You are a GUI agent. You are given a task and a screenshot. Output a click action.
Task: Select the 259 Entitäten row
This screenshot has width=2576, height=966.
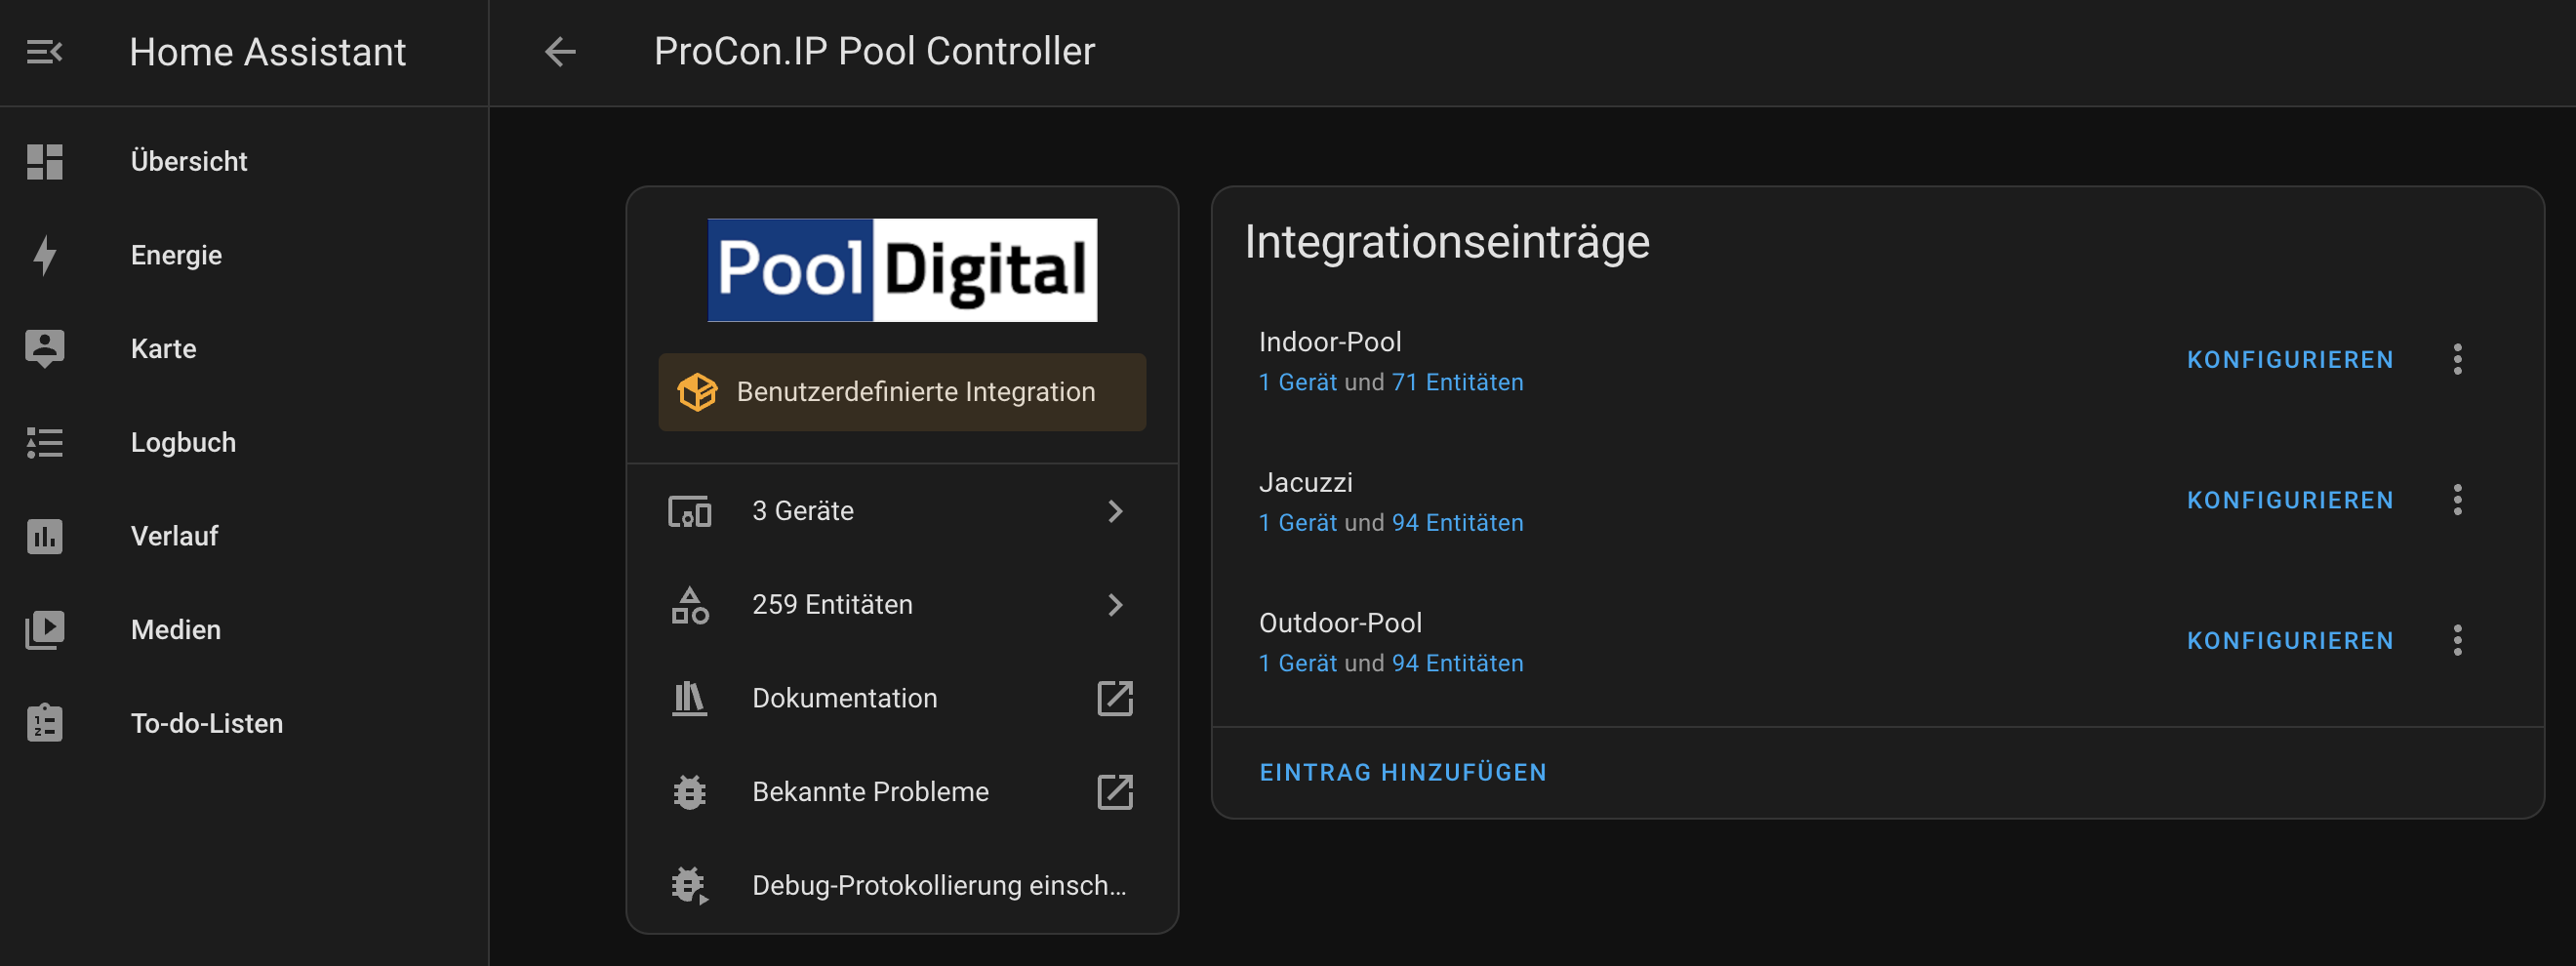pyautogui.click(x=902, y=605)
